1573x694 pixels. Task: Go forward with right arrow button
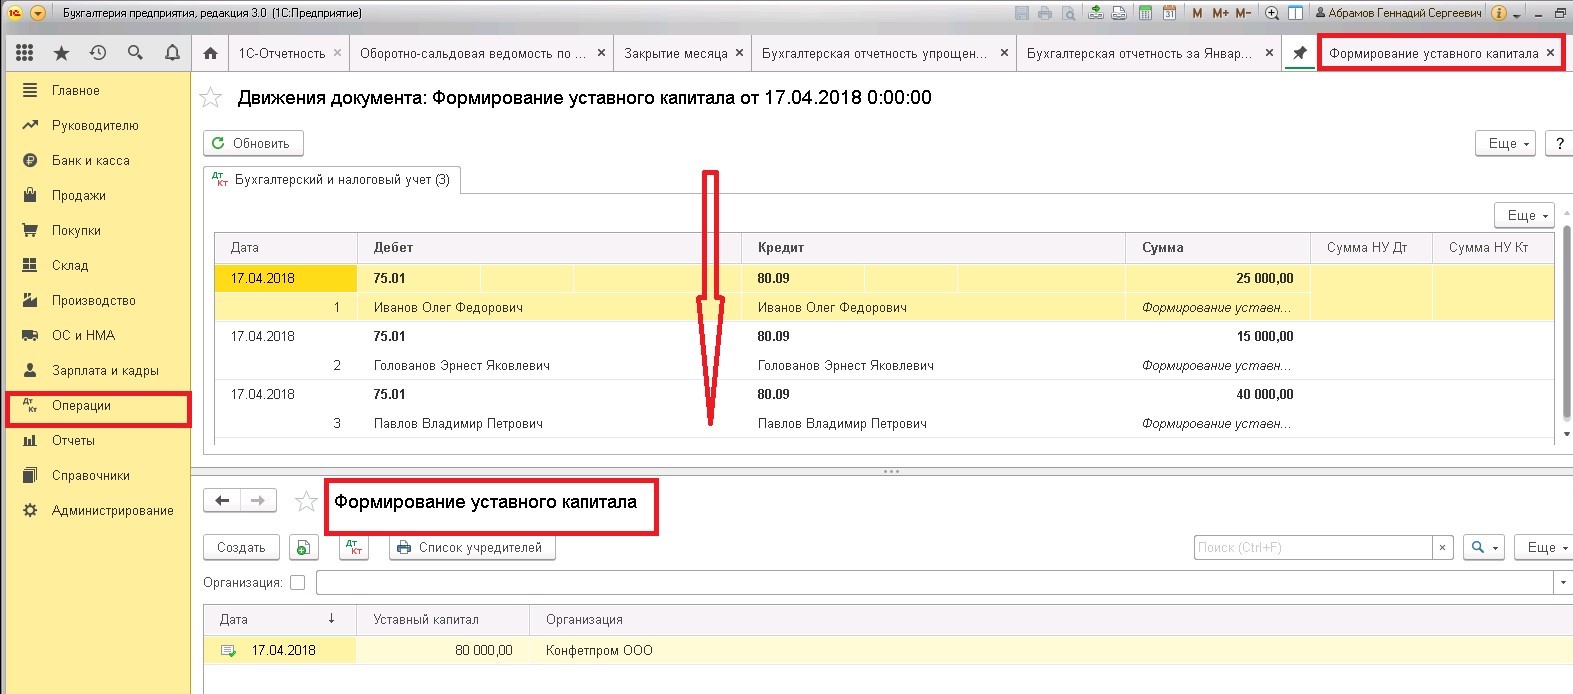pyautogui.click(x=258, y=501)
